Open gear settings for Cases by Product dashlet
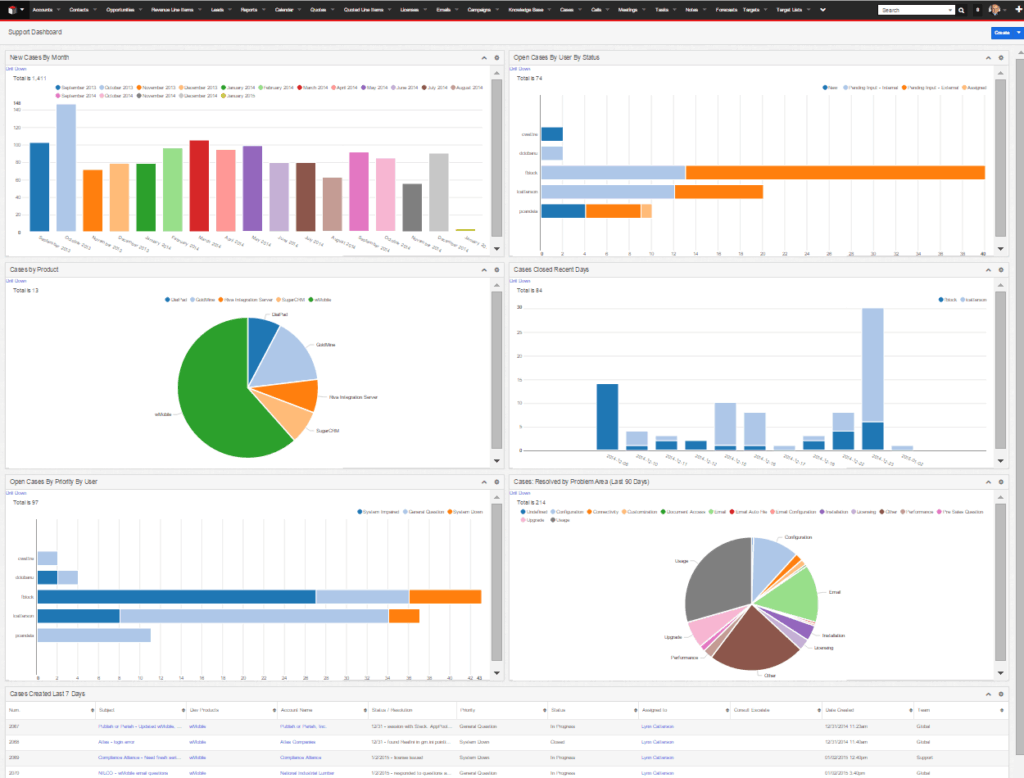 click(x=496, y=270)
